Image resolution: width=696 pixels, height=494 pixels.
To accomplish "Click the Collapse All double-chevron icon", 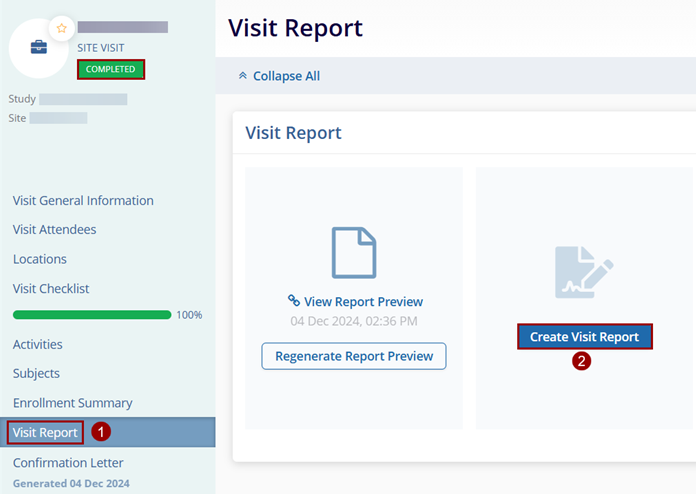I will click(x=242, y=76).
